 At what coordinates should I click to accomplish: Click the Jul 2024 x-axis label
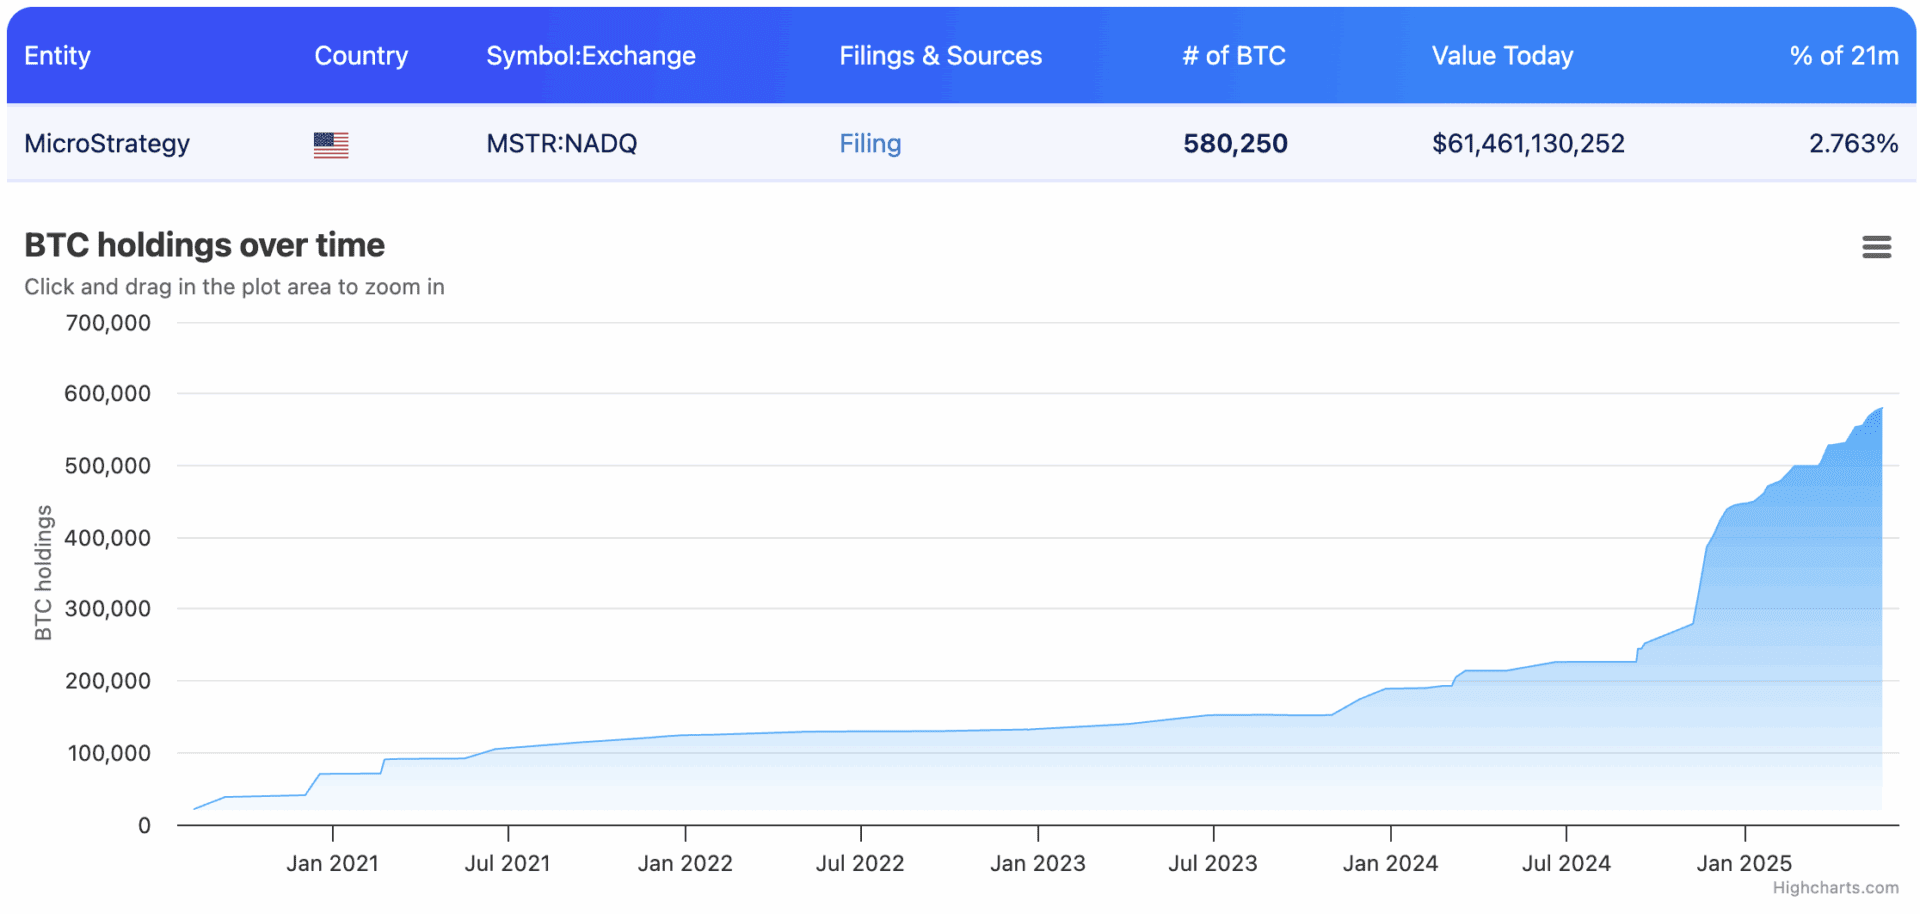coord(1566,863)
